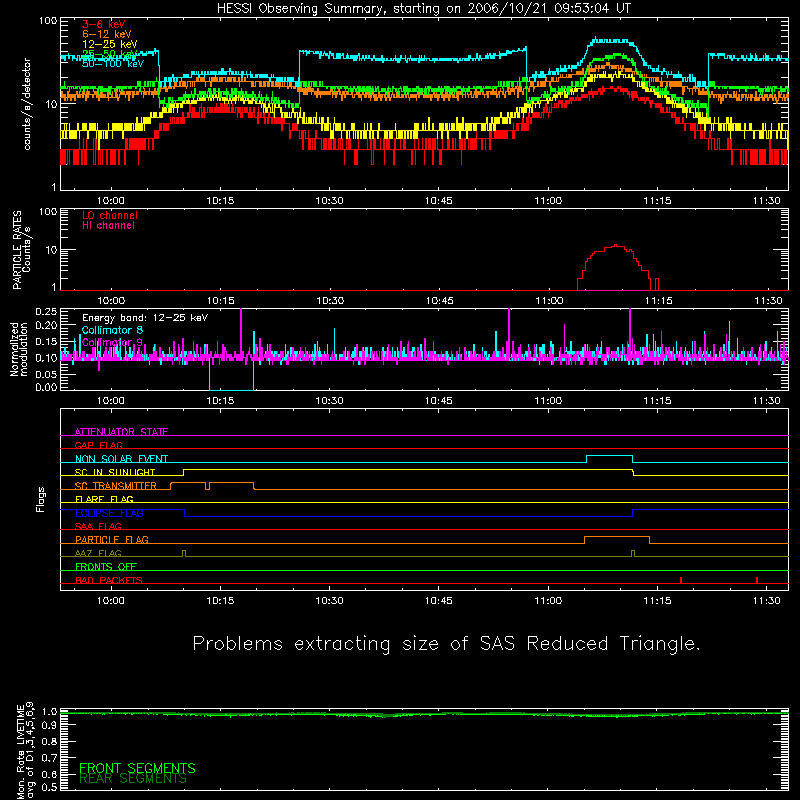This screenshot has width=800, height=800.
Task: Click the 11:15 tick label under modulation plot
Action: 657,401
